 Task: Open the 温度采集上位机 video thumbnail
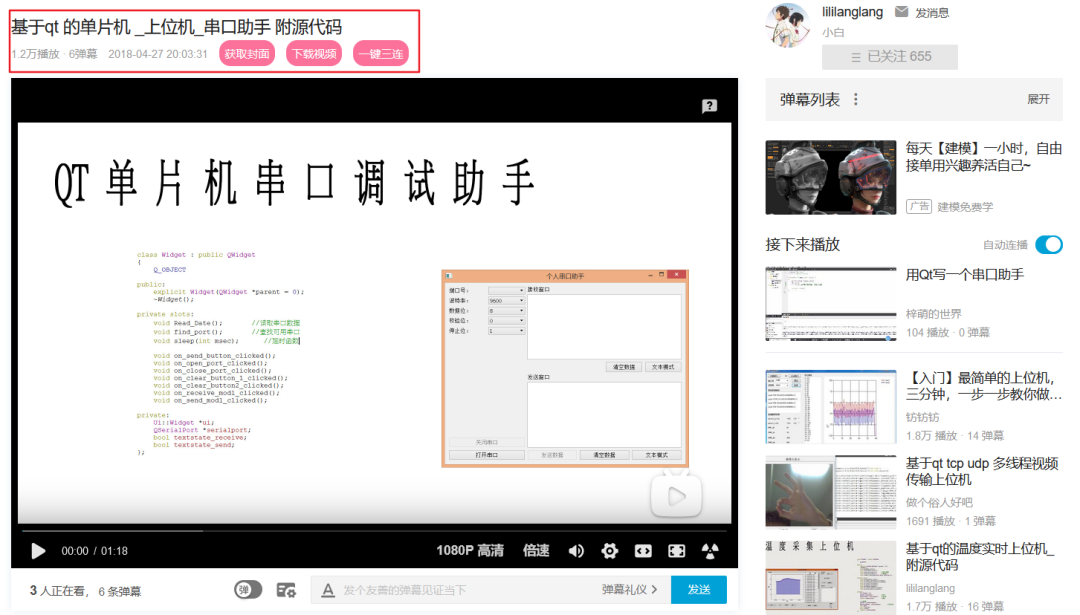pos(831,577)
